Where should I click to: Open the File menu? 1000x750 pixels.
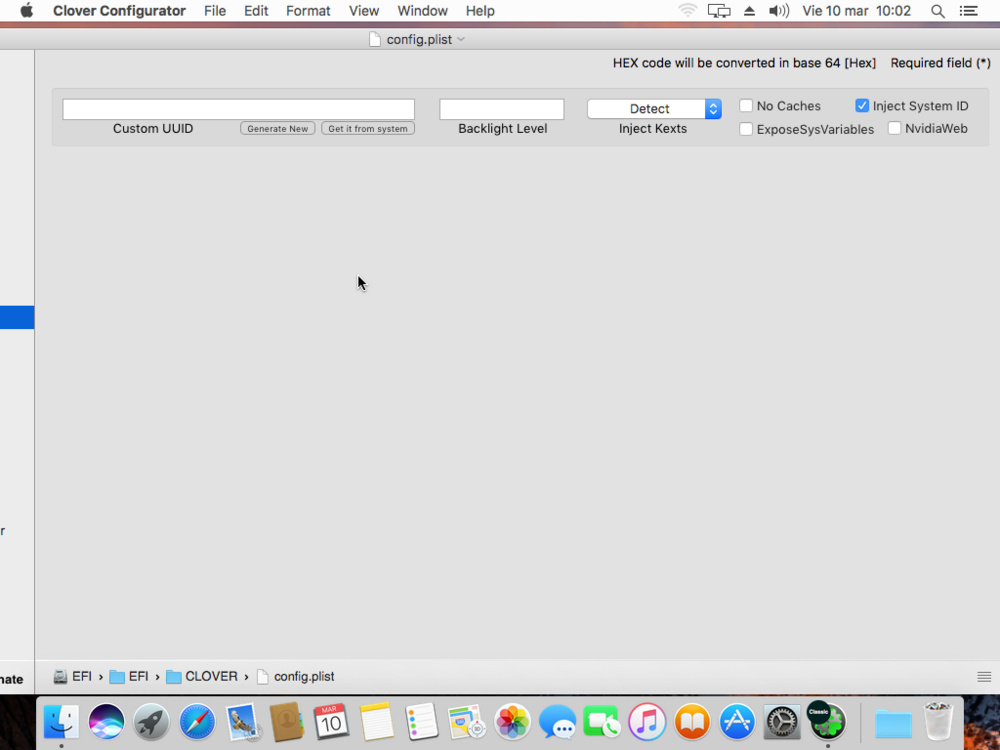tap(215, 11)
